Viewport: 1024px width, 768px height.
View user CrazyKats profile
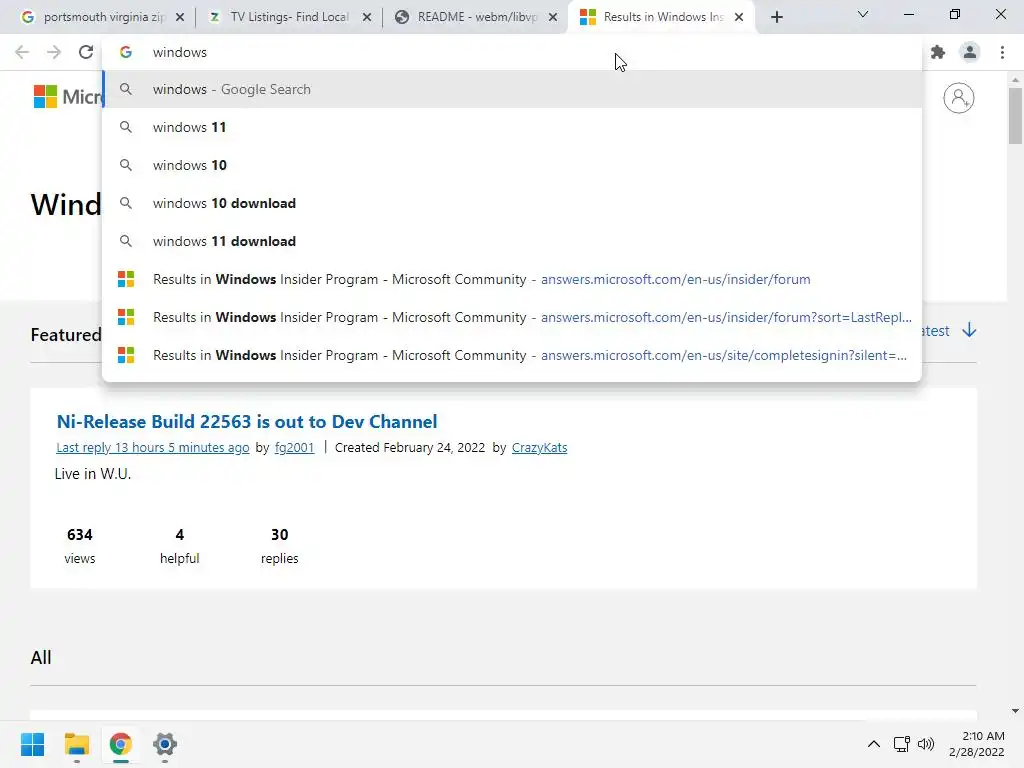[539, 447]
